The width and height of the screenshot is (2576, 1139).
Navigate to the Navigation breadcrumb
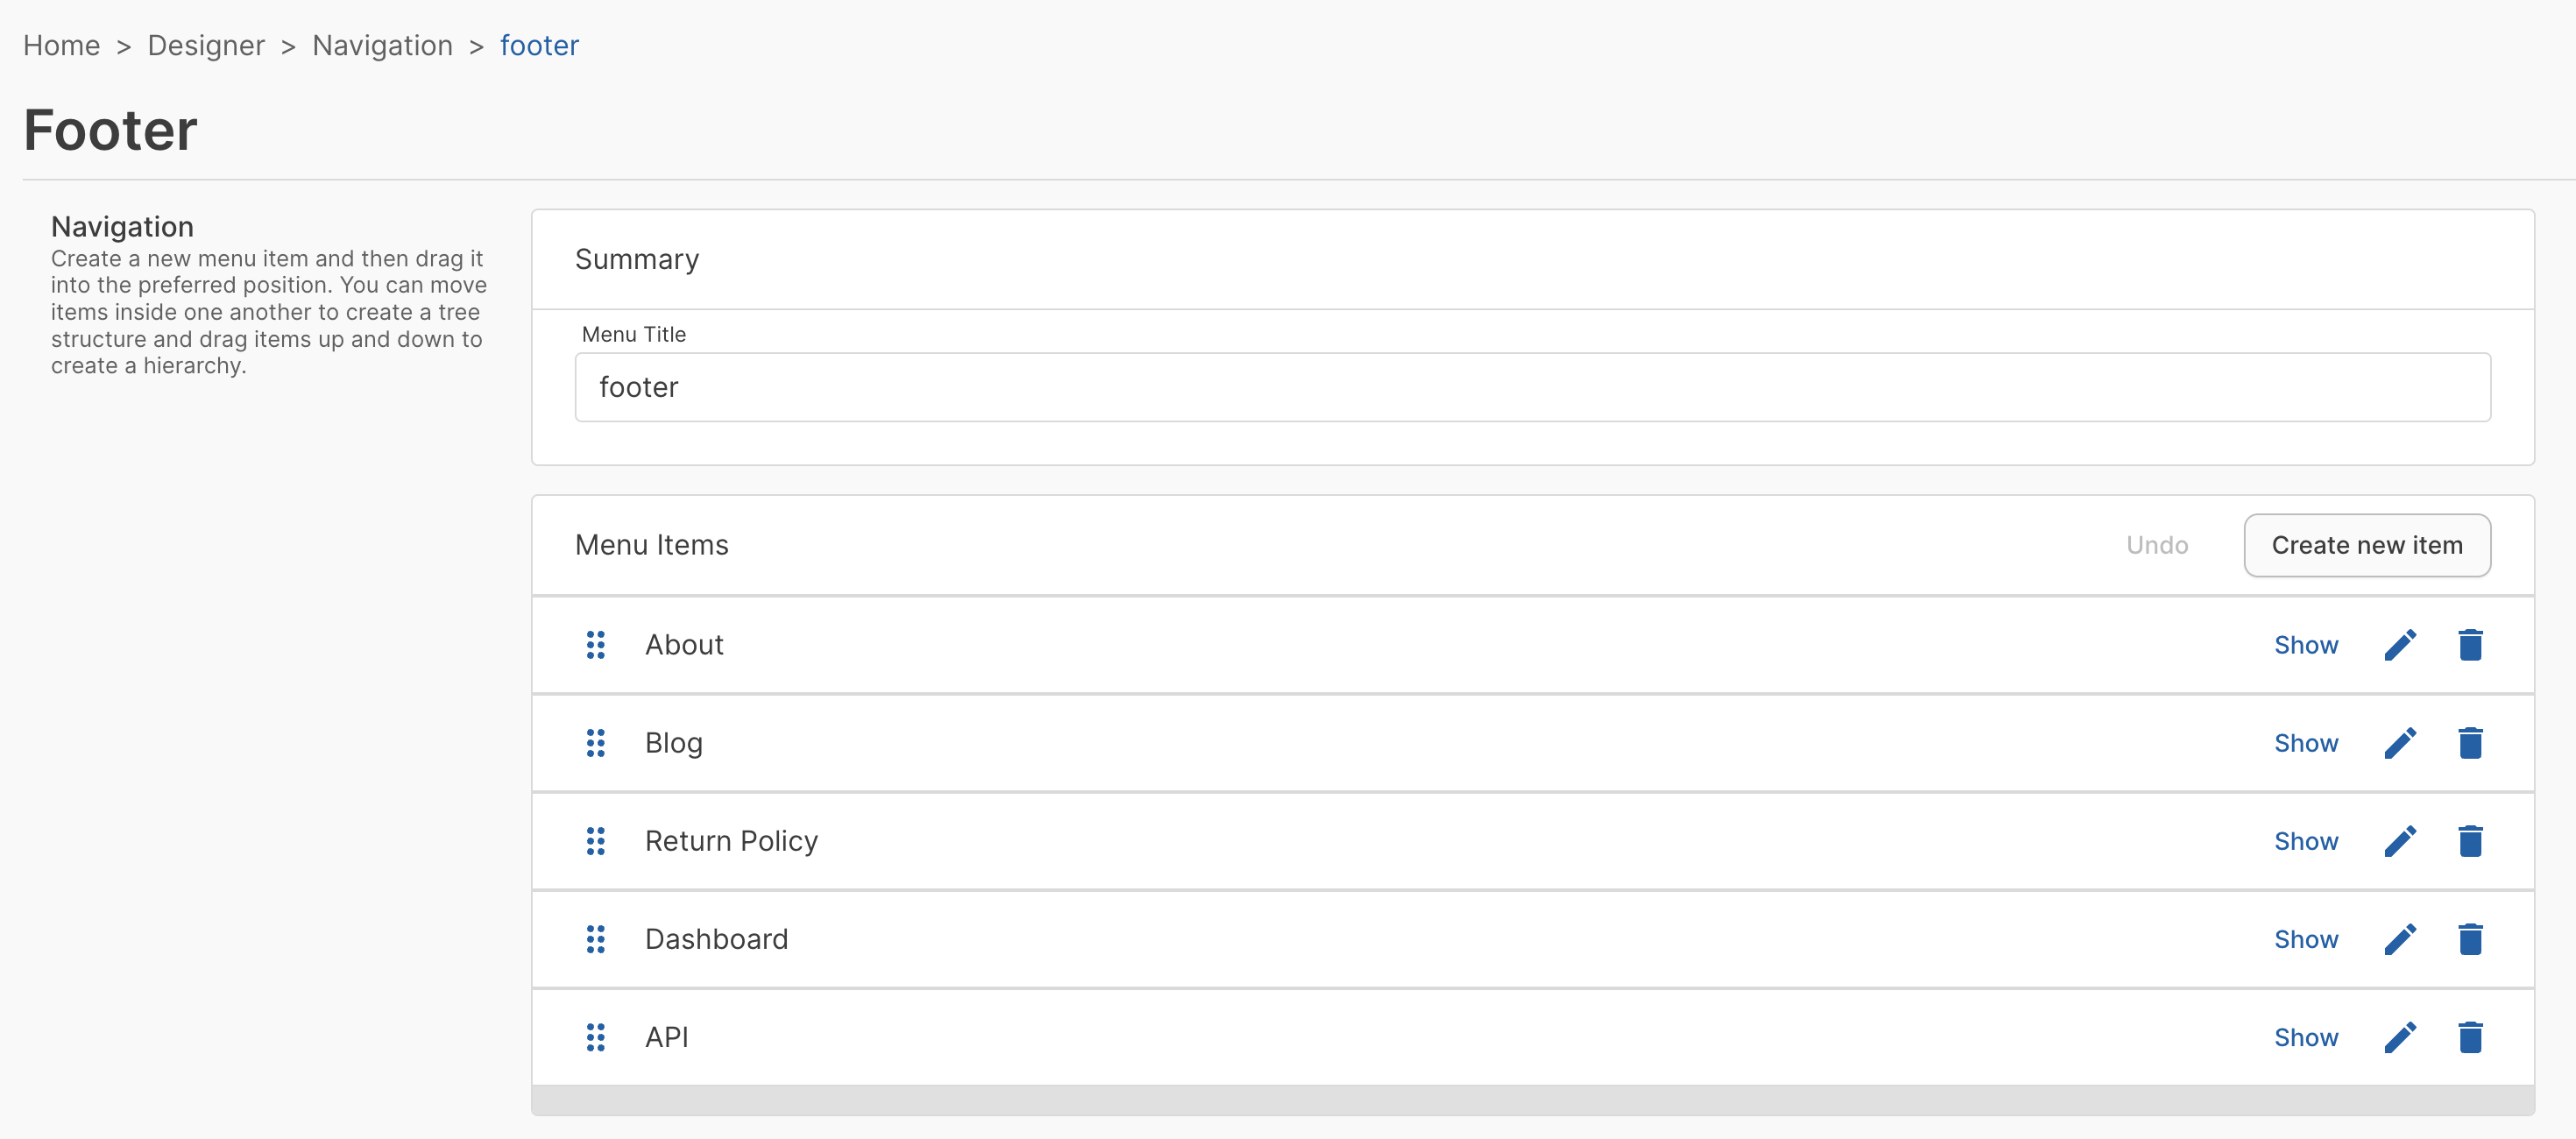tap(382, 45)
